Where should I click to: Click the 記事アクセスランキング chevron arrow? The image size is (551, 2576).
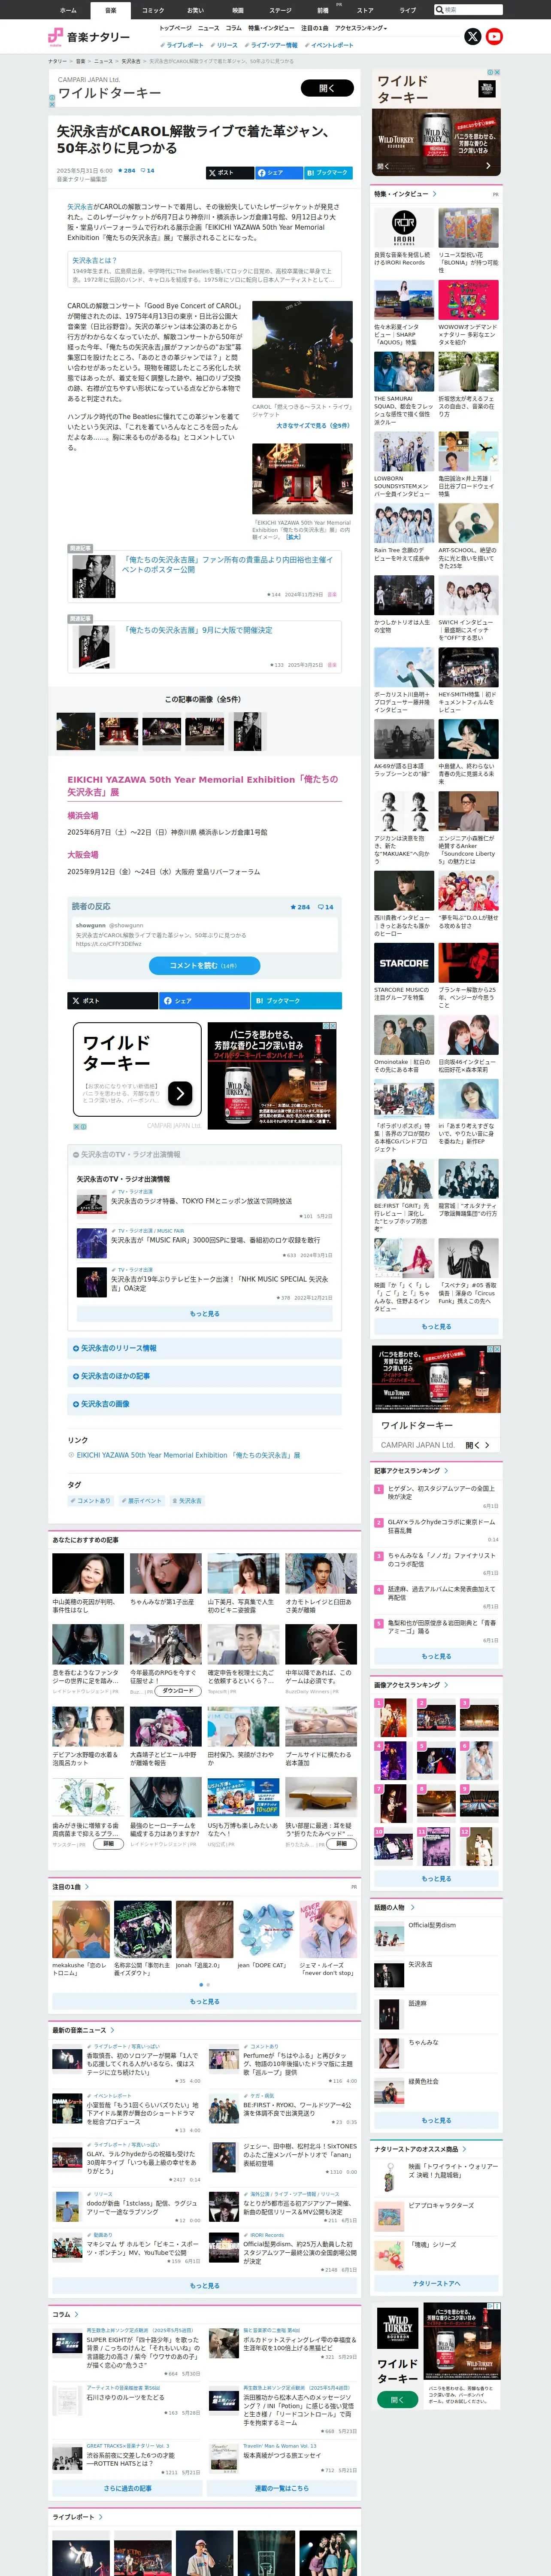coord(446,1471)
